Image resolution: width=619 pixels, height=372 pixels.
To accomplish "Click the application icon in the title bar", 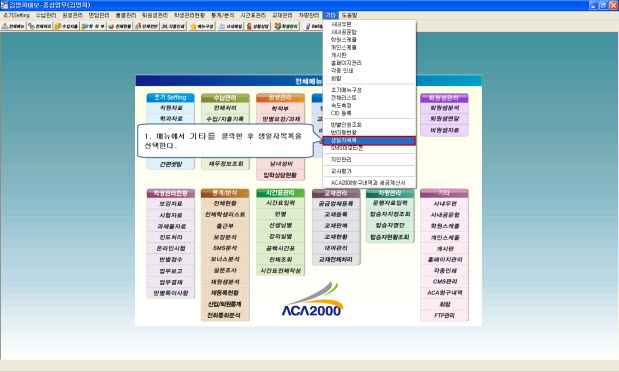I will [x=4, y=5].
